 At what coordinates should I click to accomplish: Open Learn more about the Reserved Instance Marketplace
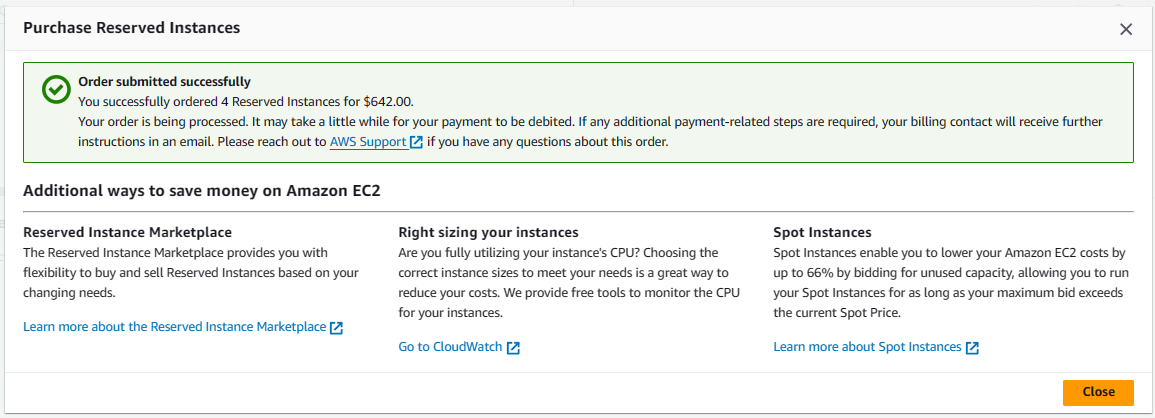(x=175, y=327)
